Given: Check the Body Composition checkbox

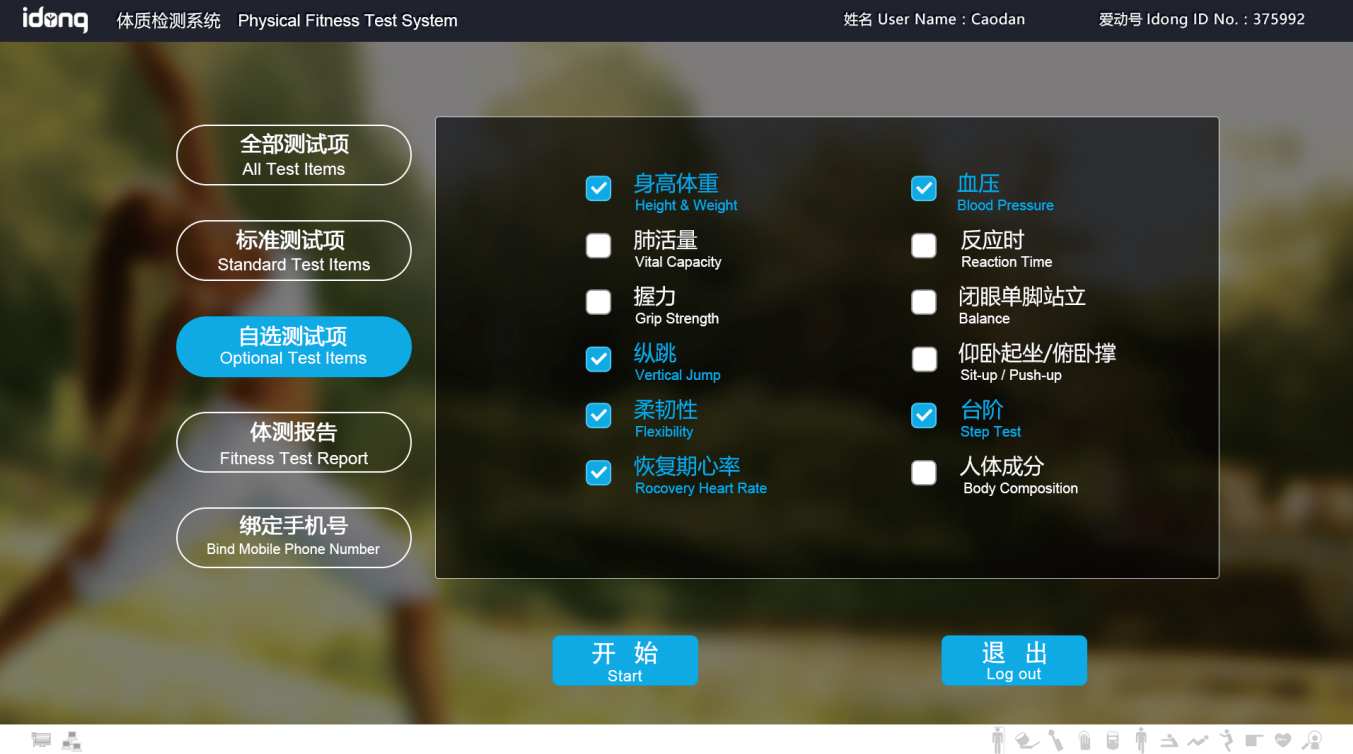Looking at the screenshot, I should [x=924, y=472].
